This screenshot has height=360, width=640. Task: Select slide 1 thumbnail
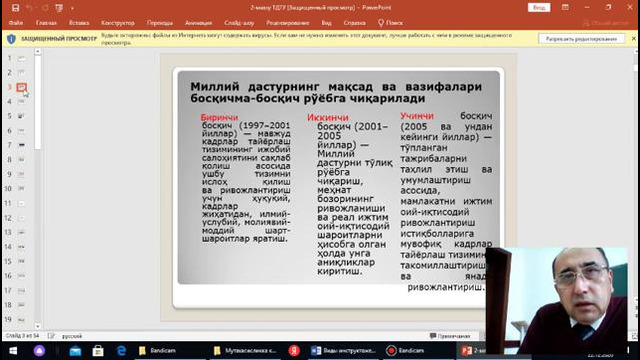point(21,58)
